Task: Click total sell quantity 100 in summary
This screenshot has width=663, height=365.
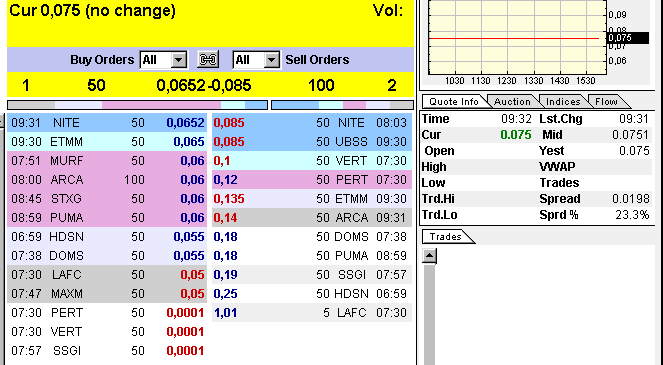Action: click(x=321, y=85)
